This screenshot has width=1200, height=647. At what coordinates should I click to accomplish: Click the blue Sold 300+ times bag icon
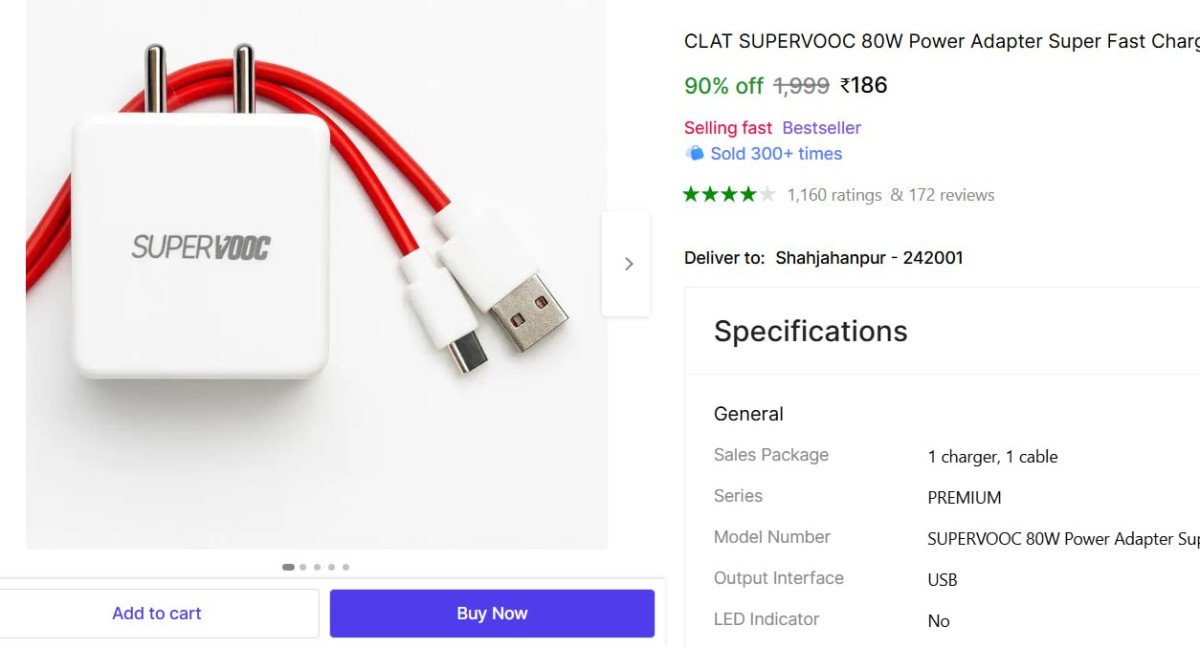(694, 153)
